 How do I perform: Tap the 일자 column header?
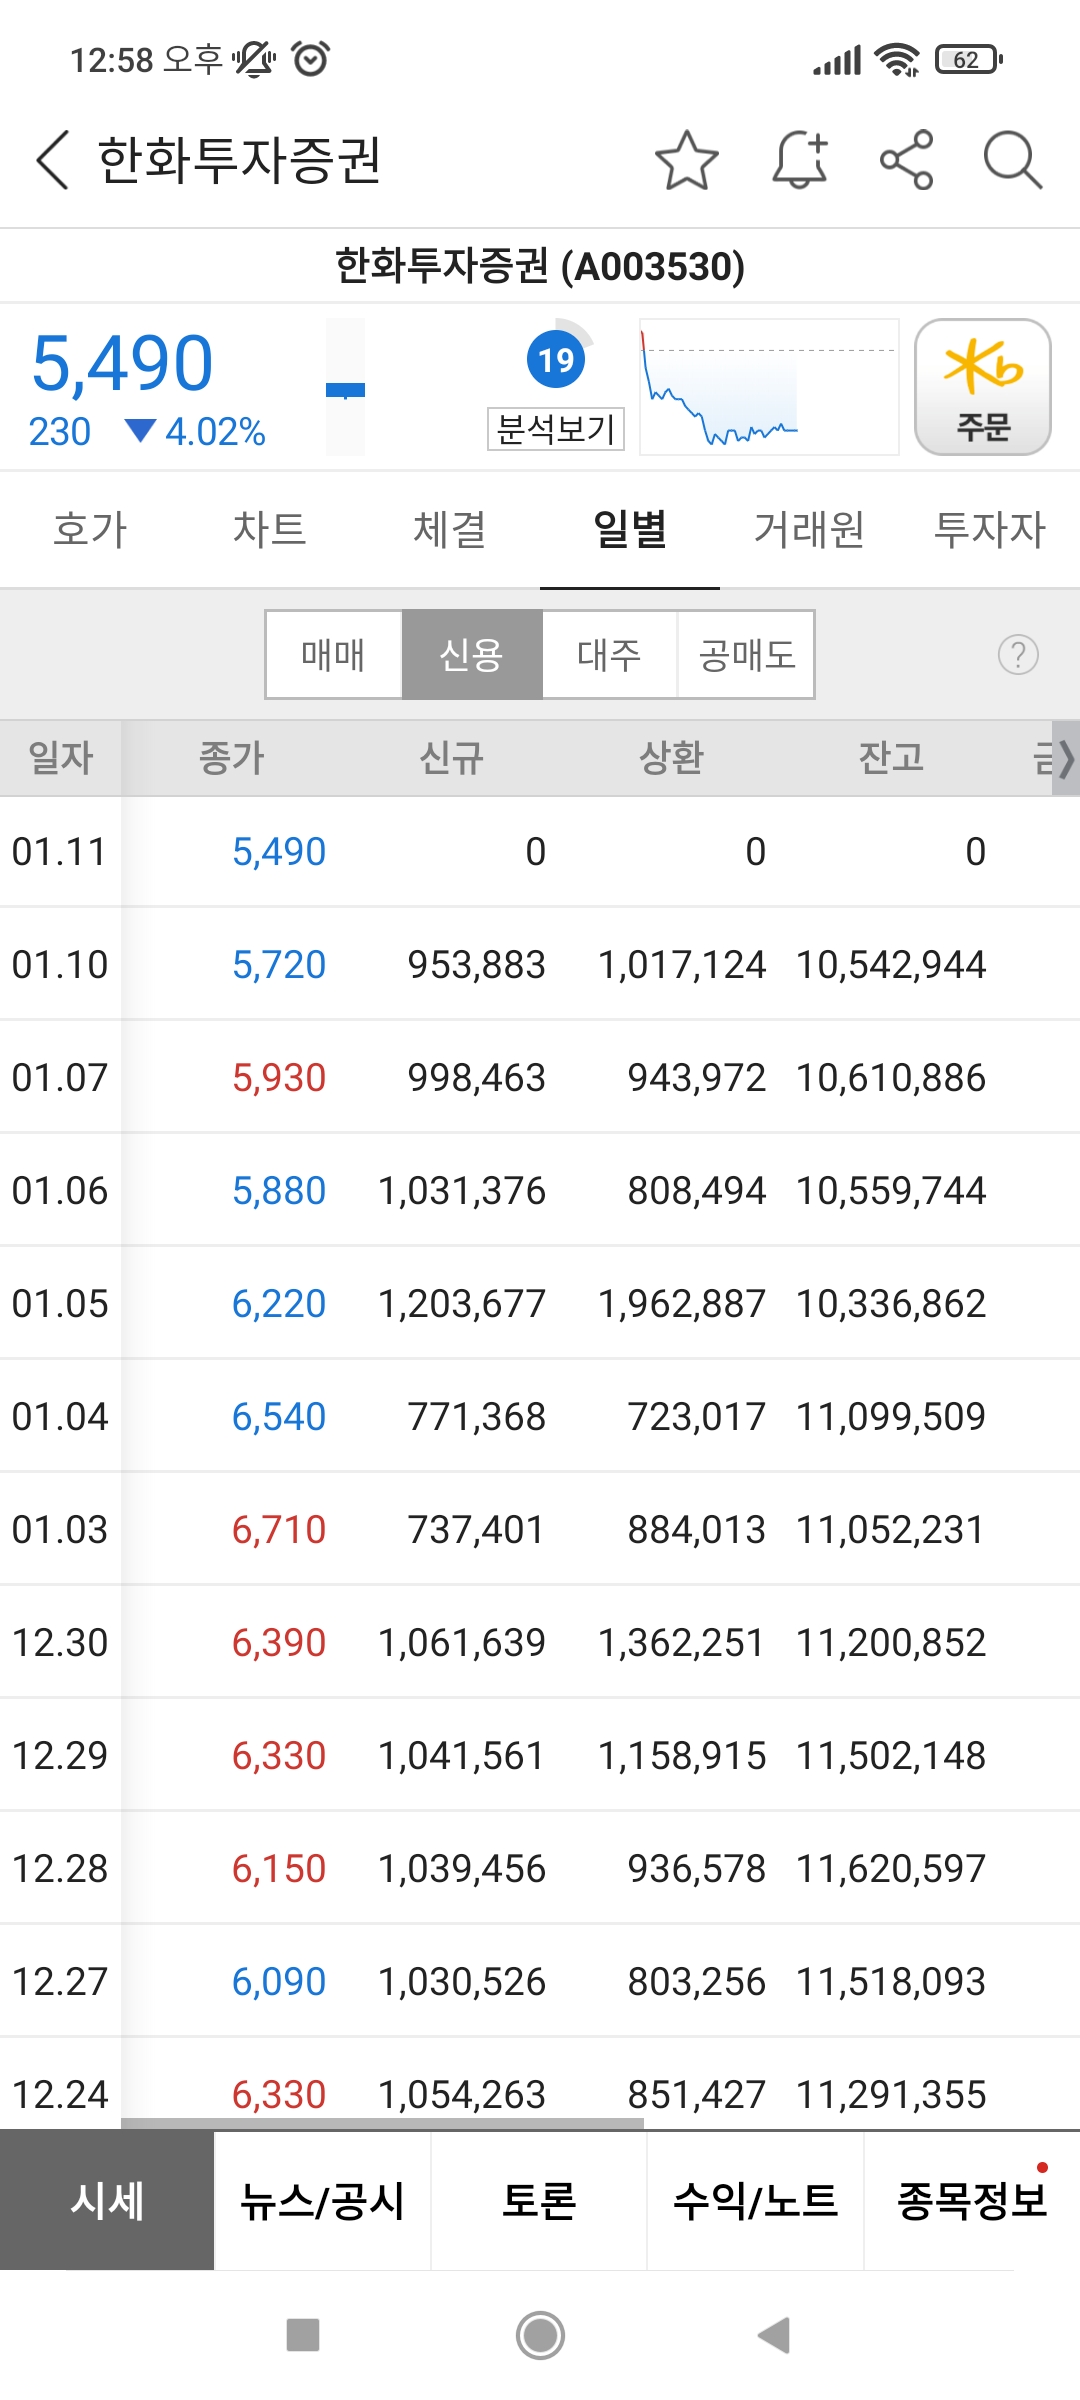point(61,758)
